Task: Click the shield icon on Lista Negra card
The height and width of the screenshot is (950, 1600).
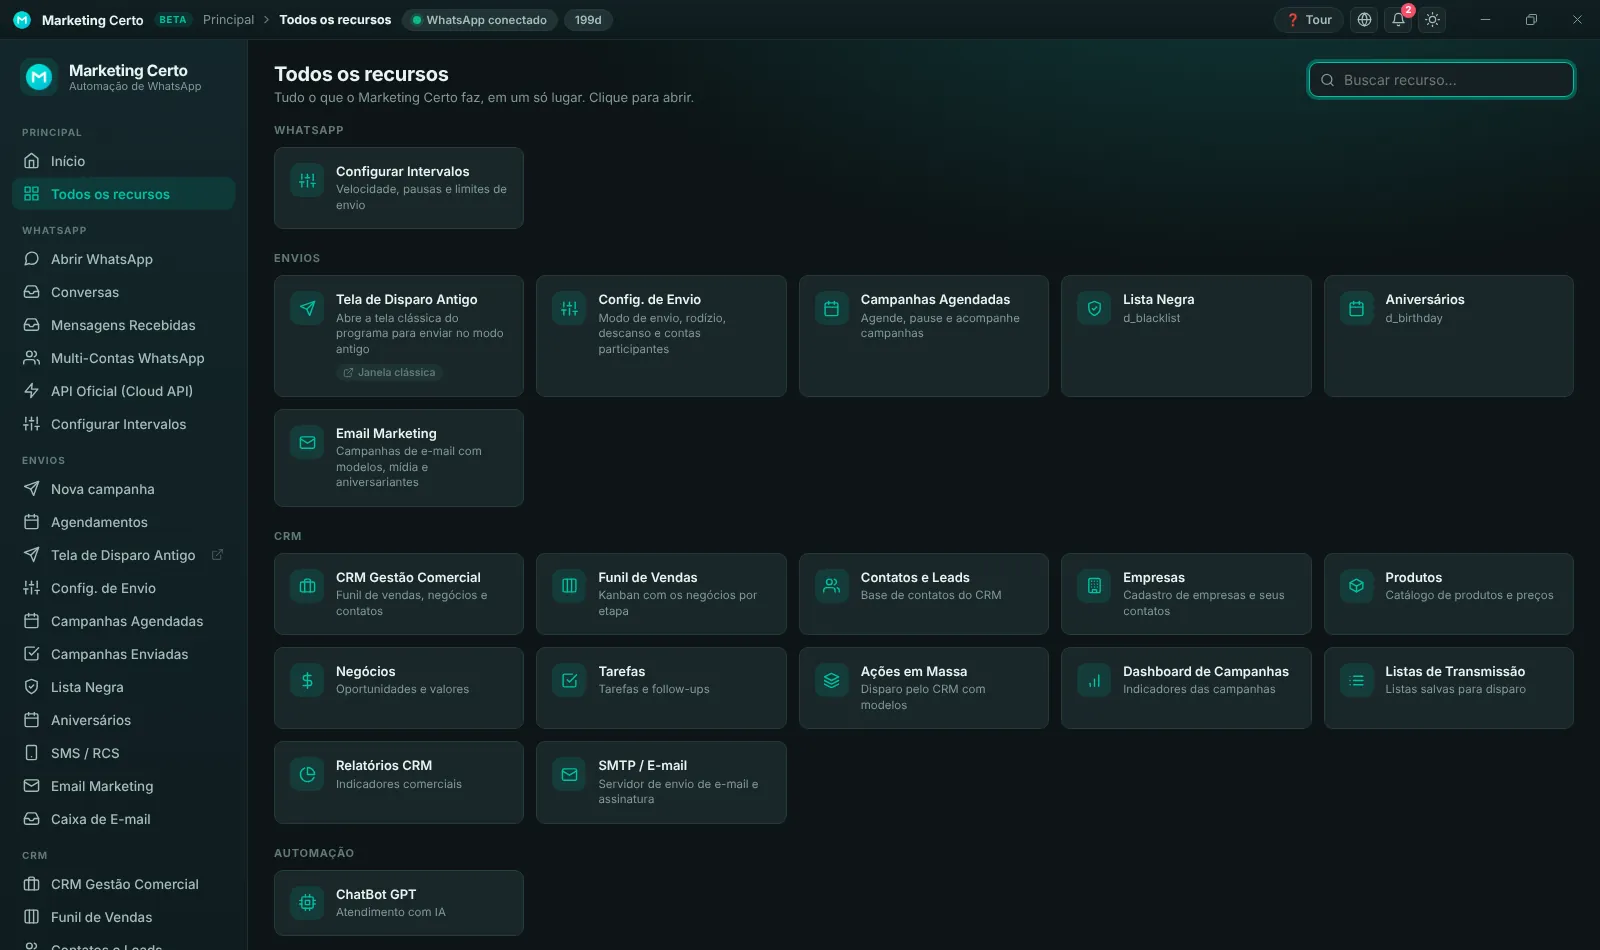Action: (1094, 309)
